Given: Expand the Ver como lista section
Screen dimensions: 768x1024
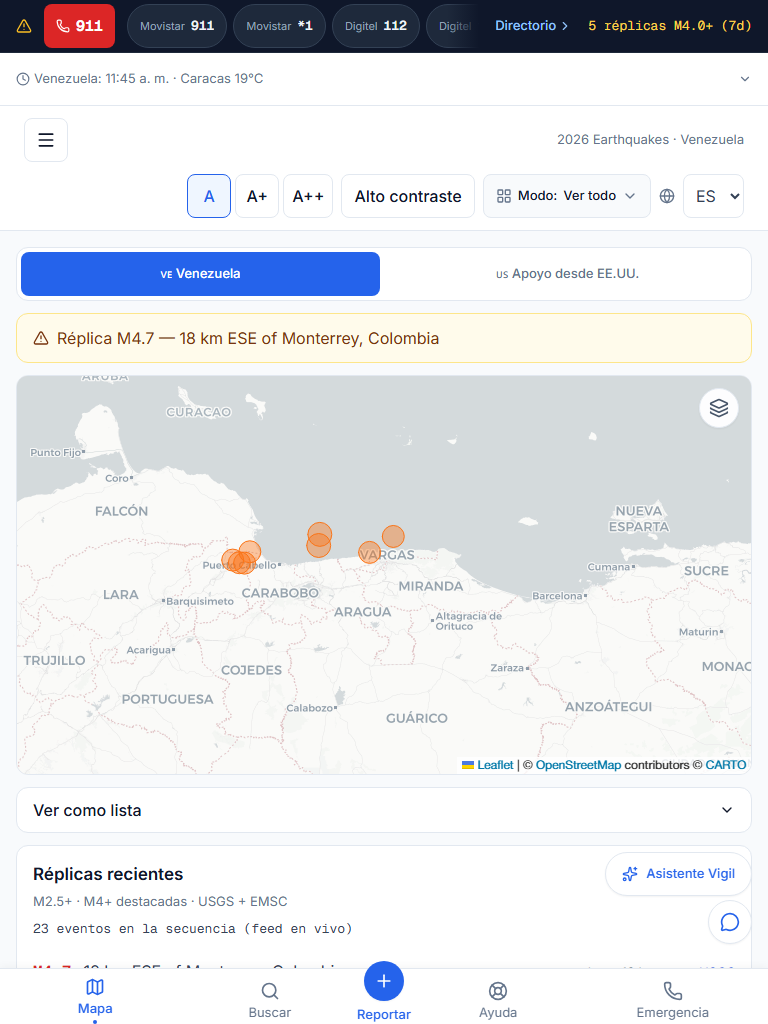Looking at the screenshot, I should [383, 810].
